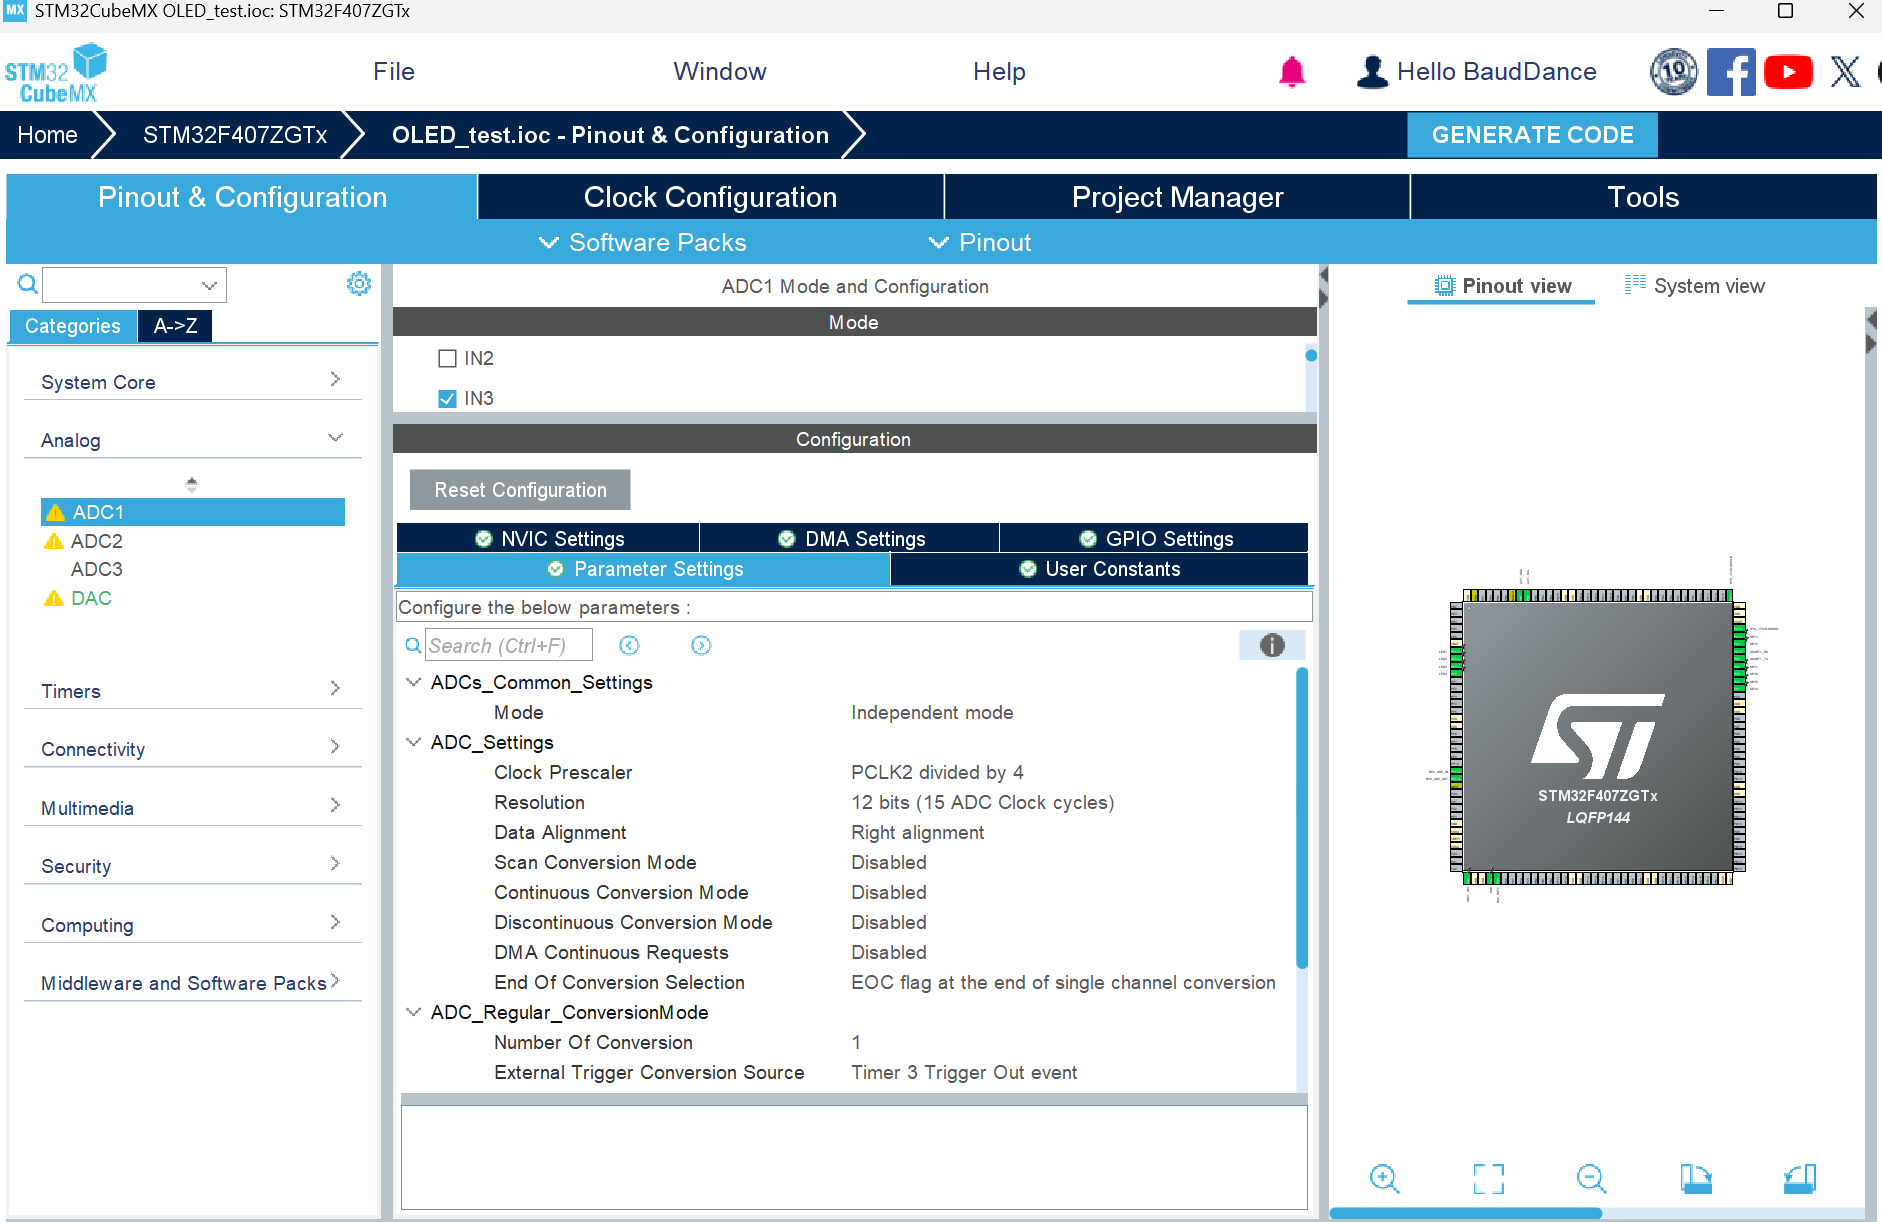Go to next parameter search result

point(701,645)
